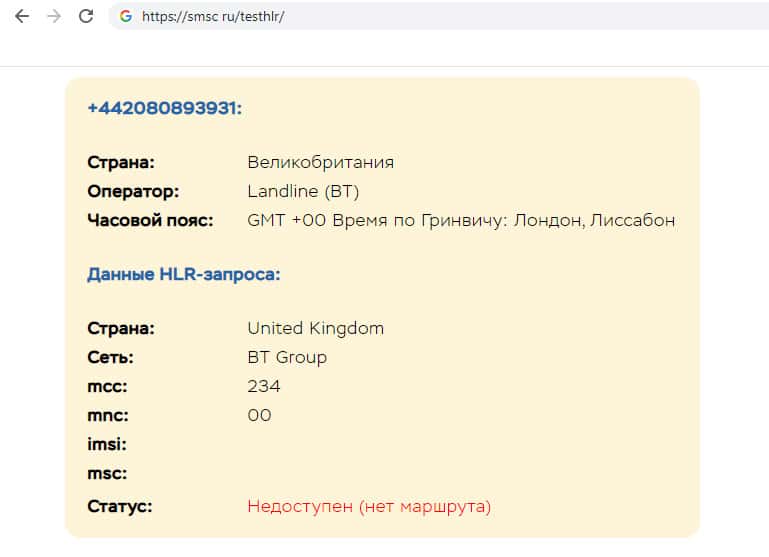Select the value United Kingdom

pos(316,329)
